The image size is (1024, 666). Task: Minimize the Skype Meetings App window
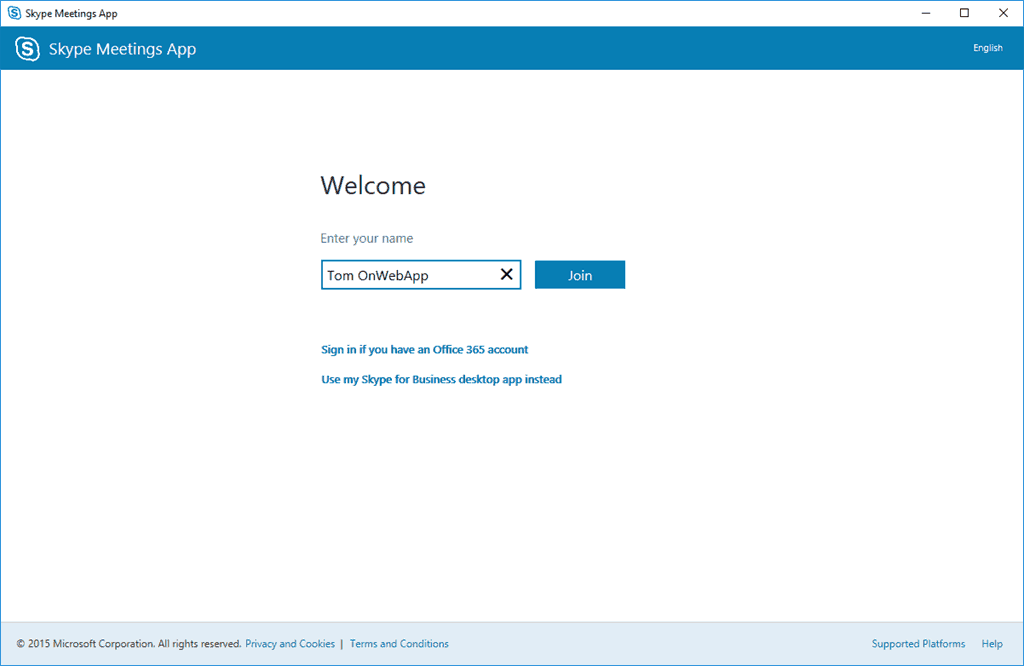tap(919, 13)
